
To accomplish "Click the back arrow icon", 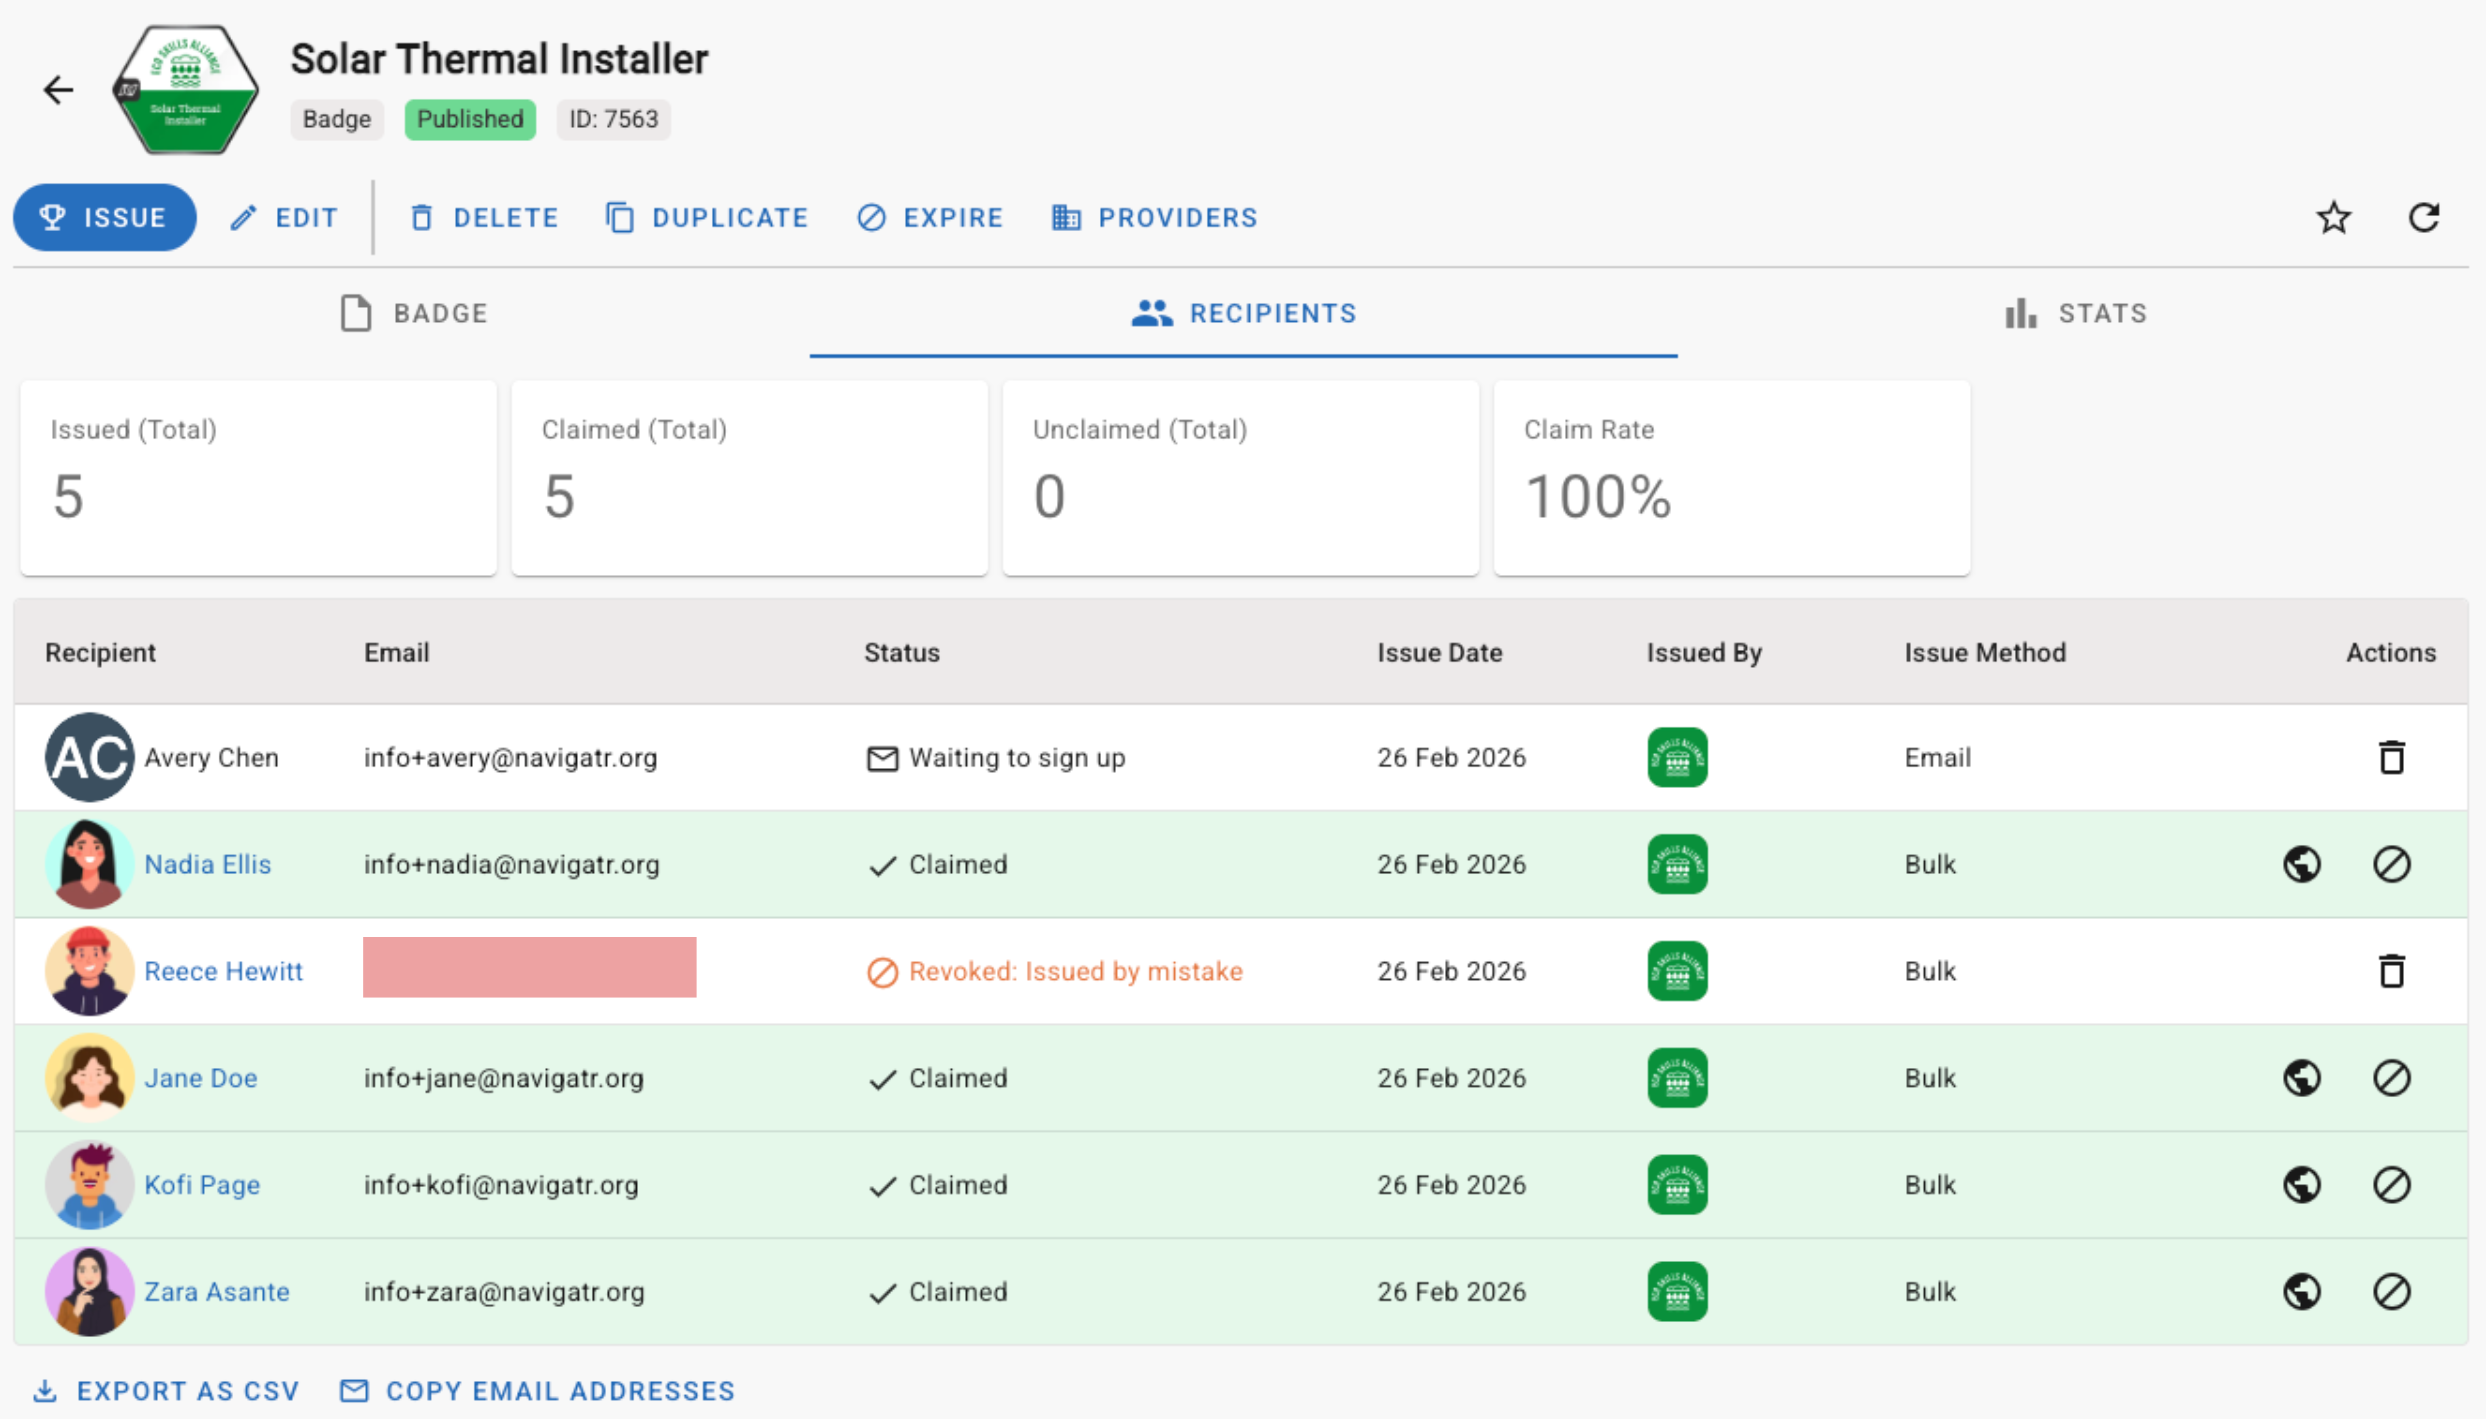I will tap(58, 90).
